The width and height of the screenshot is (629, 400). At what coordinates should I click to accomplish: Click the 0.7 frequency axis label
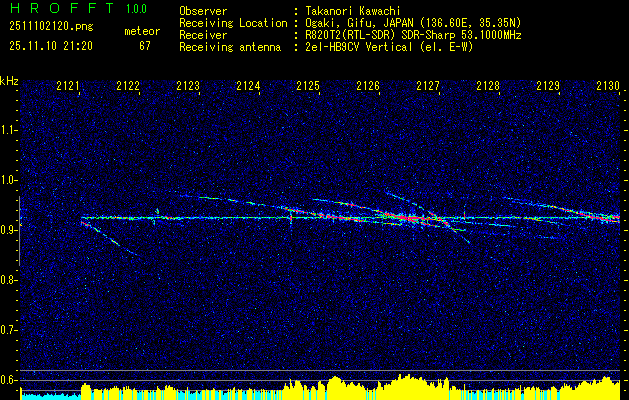pyautogui.click(x=8, y=330)
